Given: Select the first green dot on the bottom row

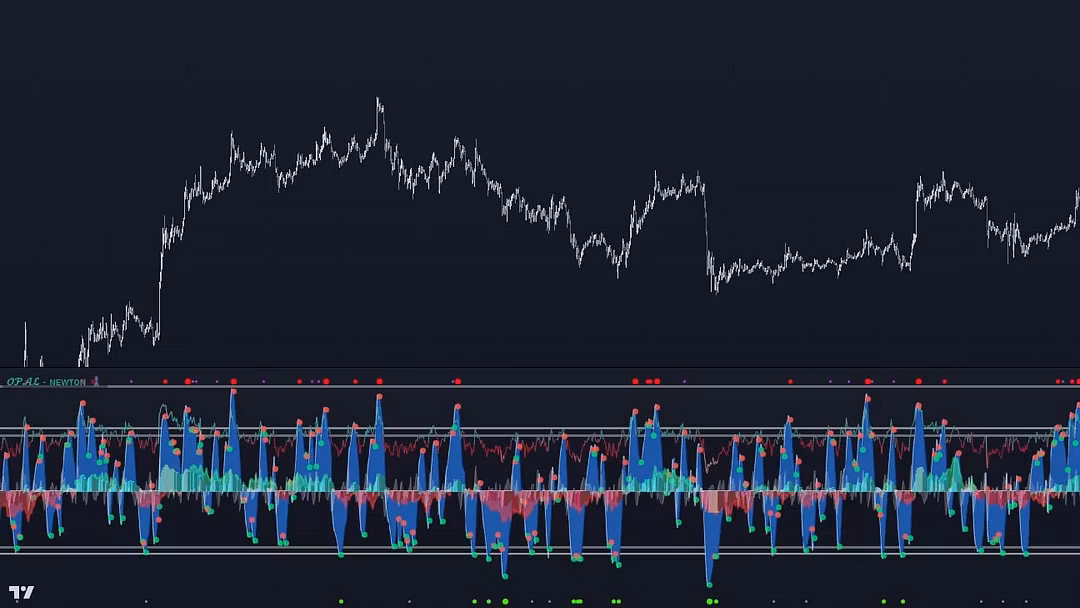Looking at the screenshot, I should coord(341,601).
